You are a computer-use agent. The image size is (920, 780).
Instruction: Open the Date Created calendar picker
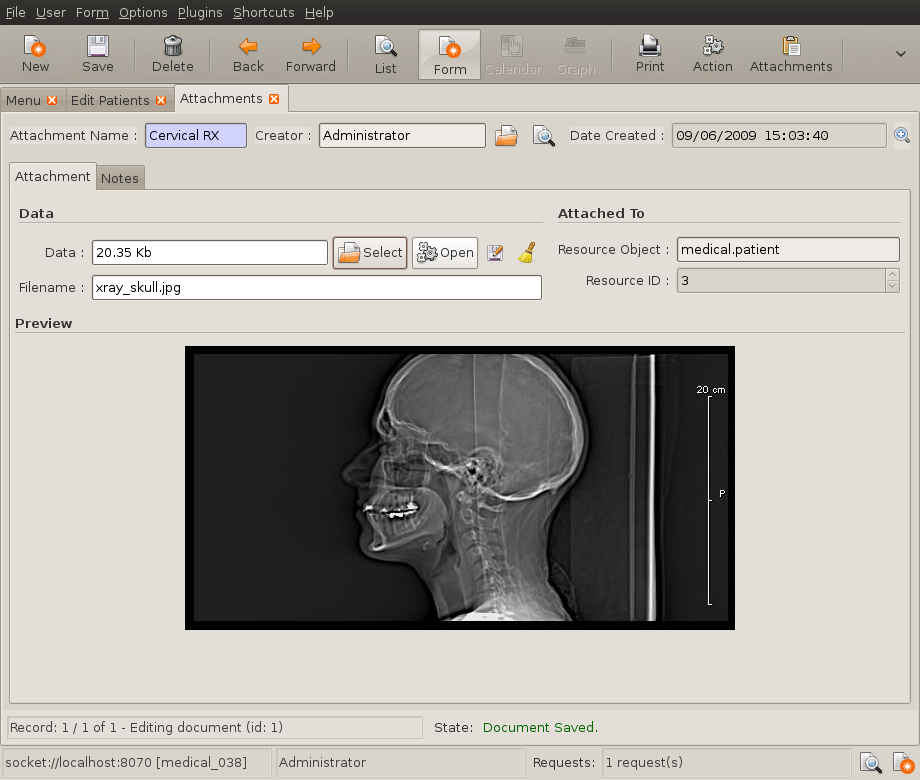[901, 136]
